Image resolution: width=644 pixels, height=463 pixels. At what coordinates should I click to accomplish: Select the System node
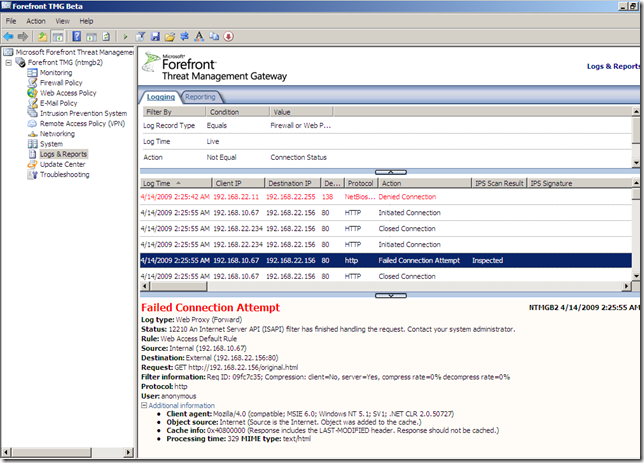pos(51,144)
